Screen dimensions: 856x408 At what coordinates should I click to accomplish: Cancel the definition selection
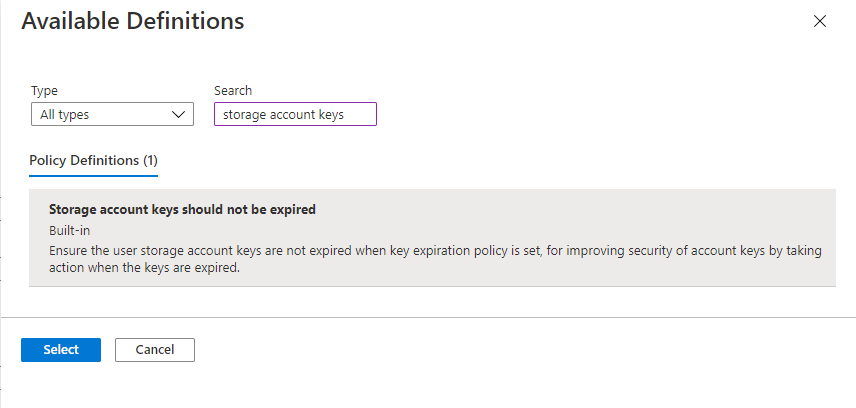[155, 349]
